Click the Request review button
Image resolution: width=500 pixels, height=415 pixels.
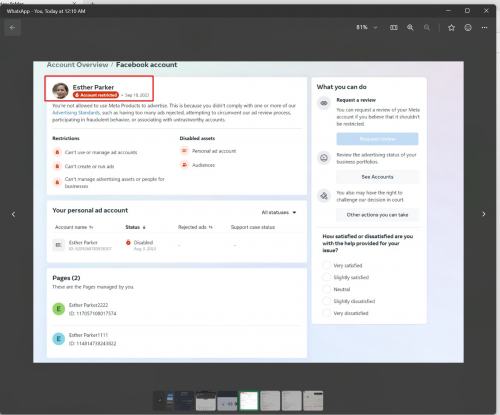[x=377, y=139]
